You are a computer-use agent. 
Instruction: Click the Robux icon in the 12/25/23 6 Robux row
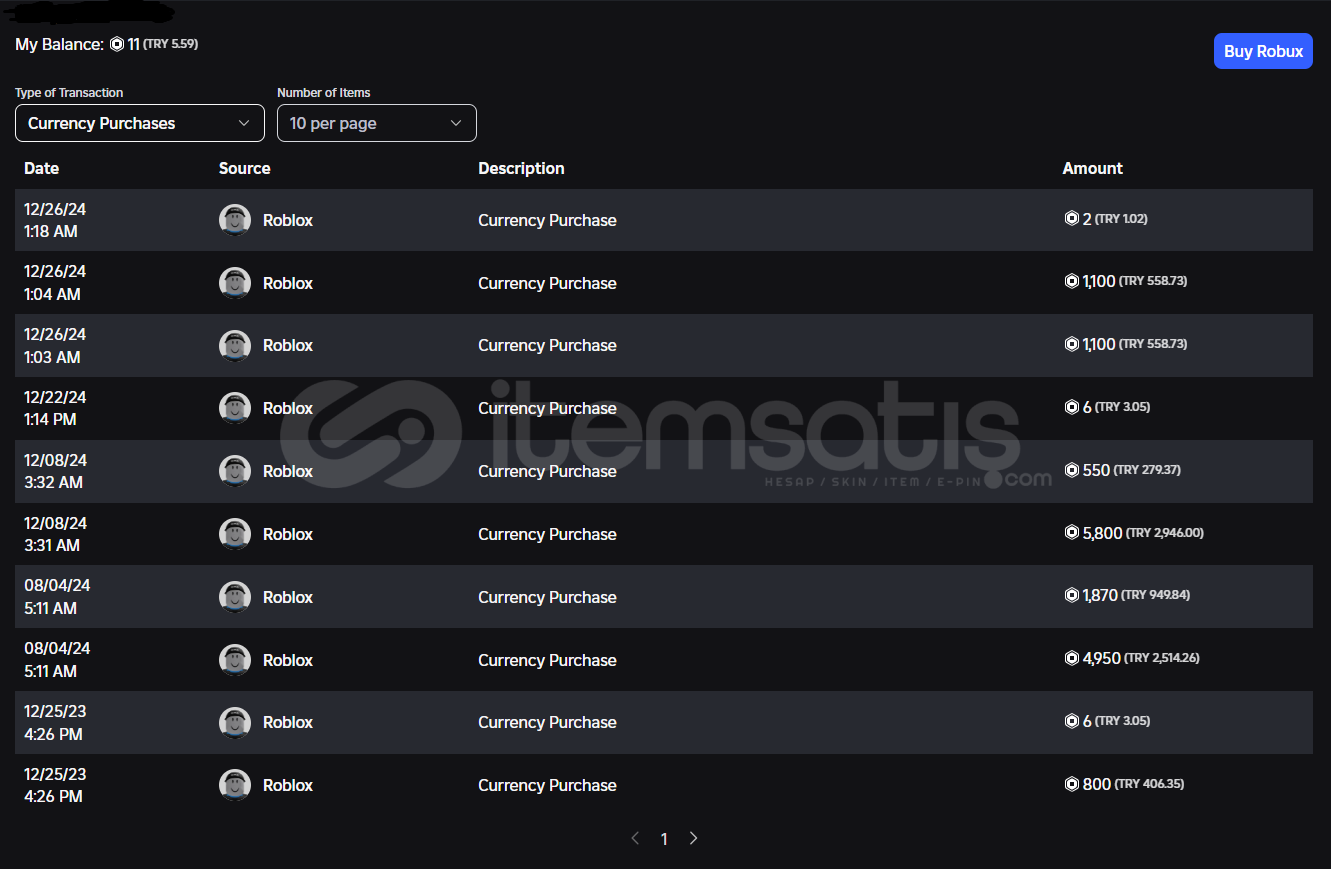click(x=1071, y=721)
